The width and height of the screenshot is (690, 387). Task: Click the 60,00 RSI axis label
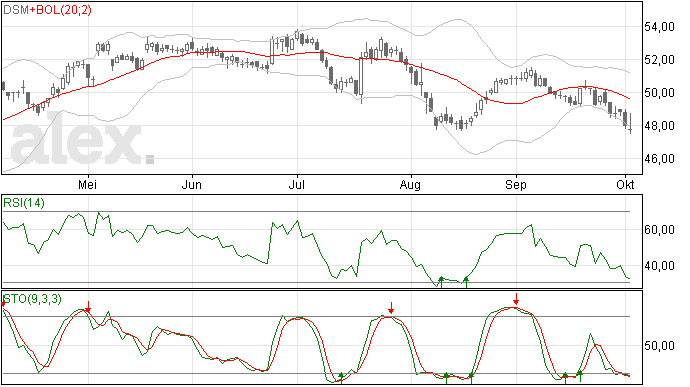coord(659,230)
